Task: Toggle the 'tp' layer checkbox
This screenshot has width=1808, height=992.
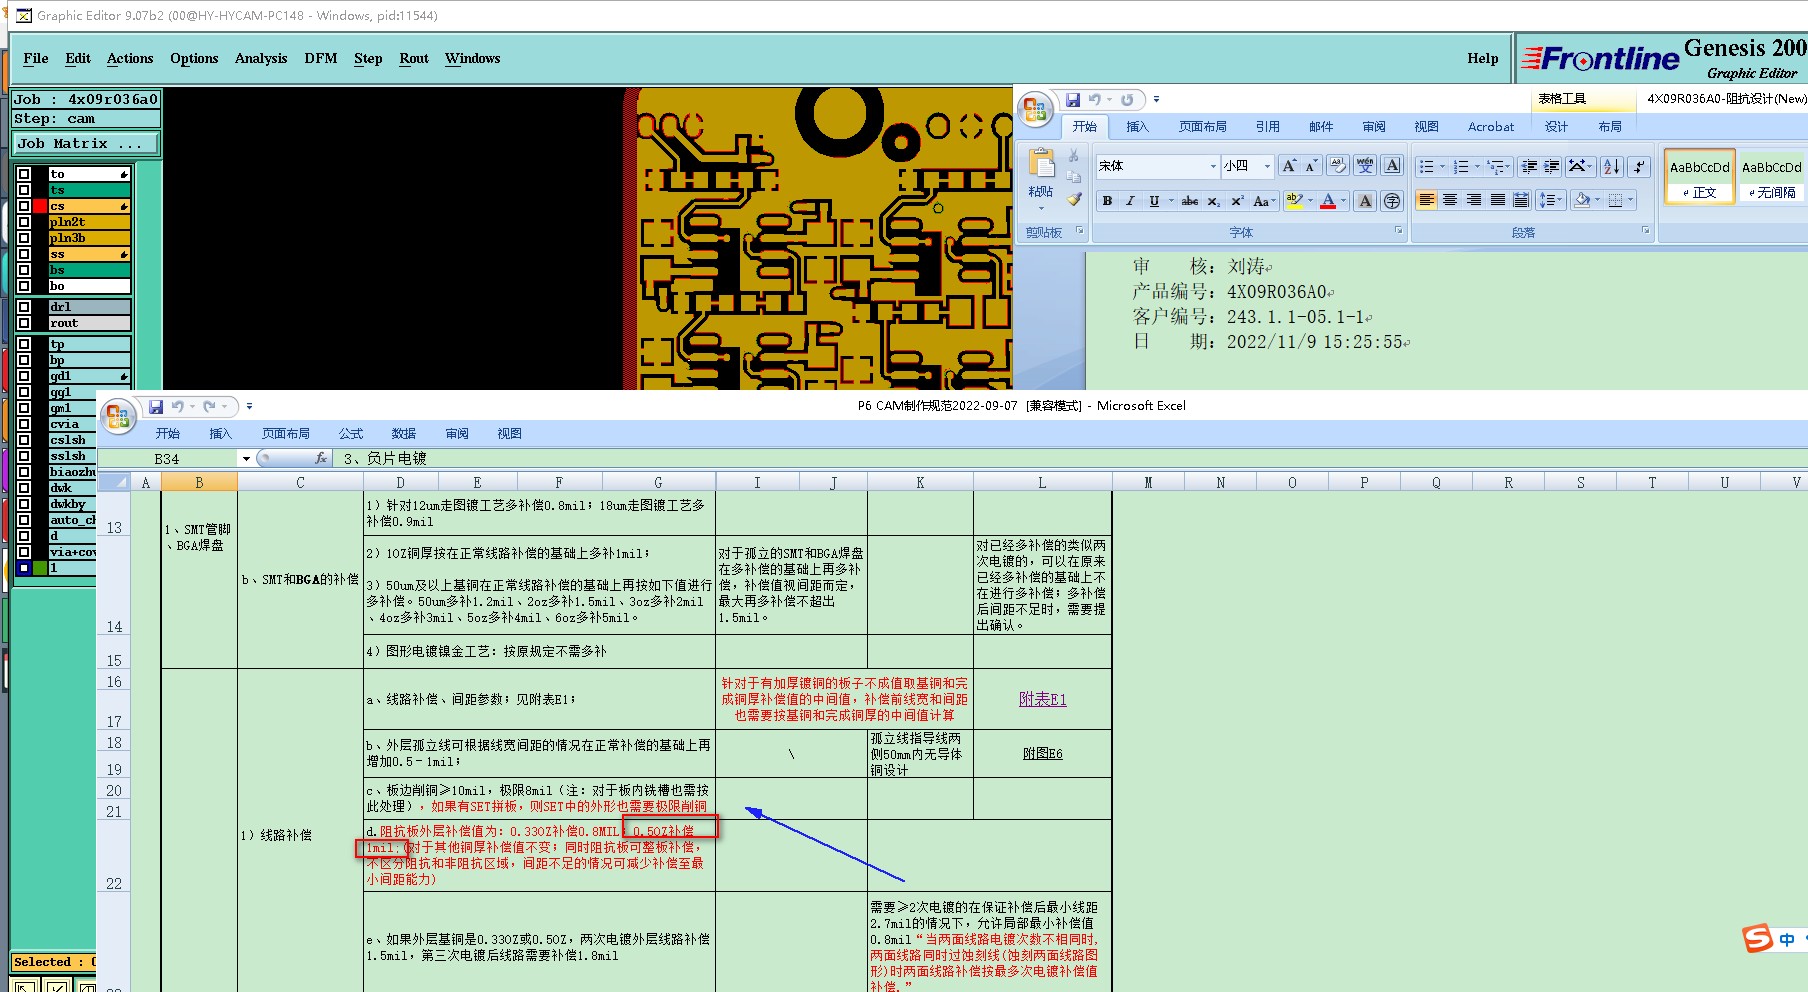Action: pyautogui.click(x=24, y=344)
